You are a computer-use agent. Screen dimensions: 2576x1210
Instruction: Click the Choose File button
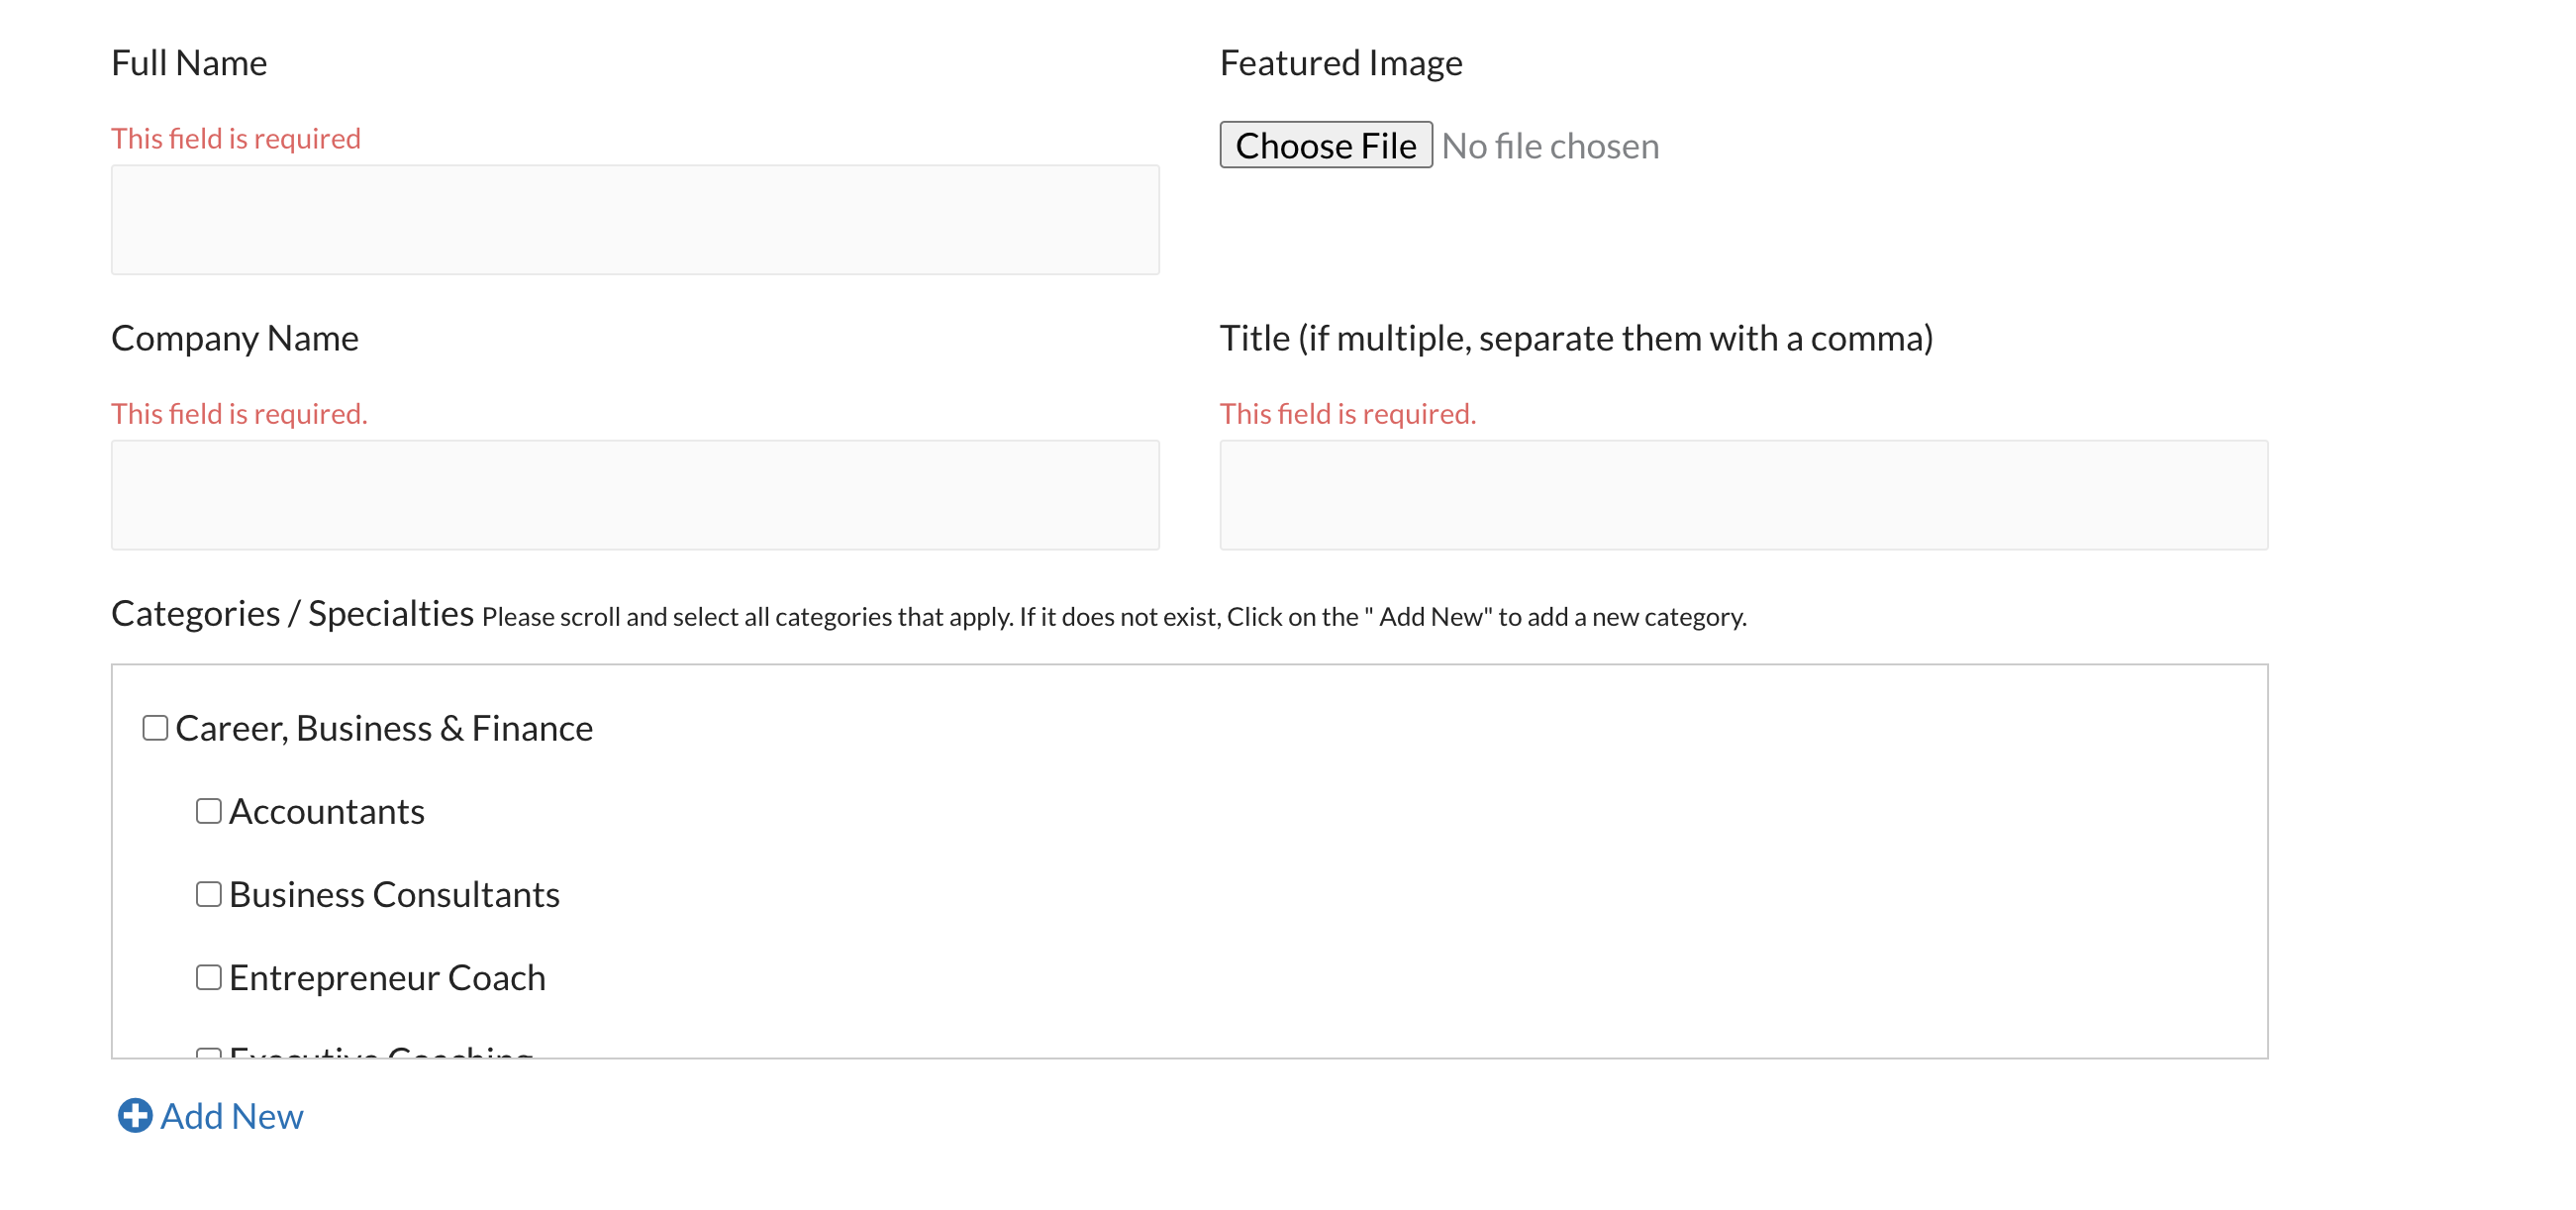1325,145
